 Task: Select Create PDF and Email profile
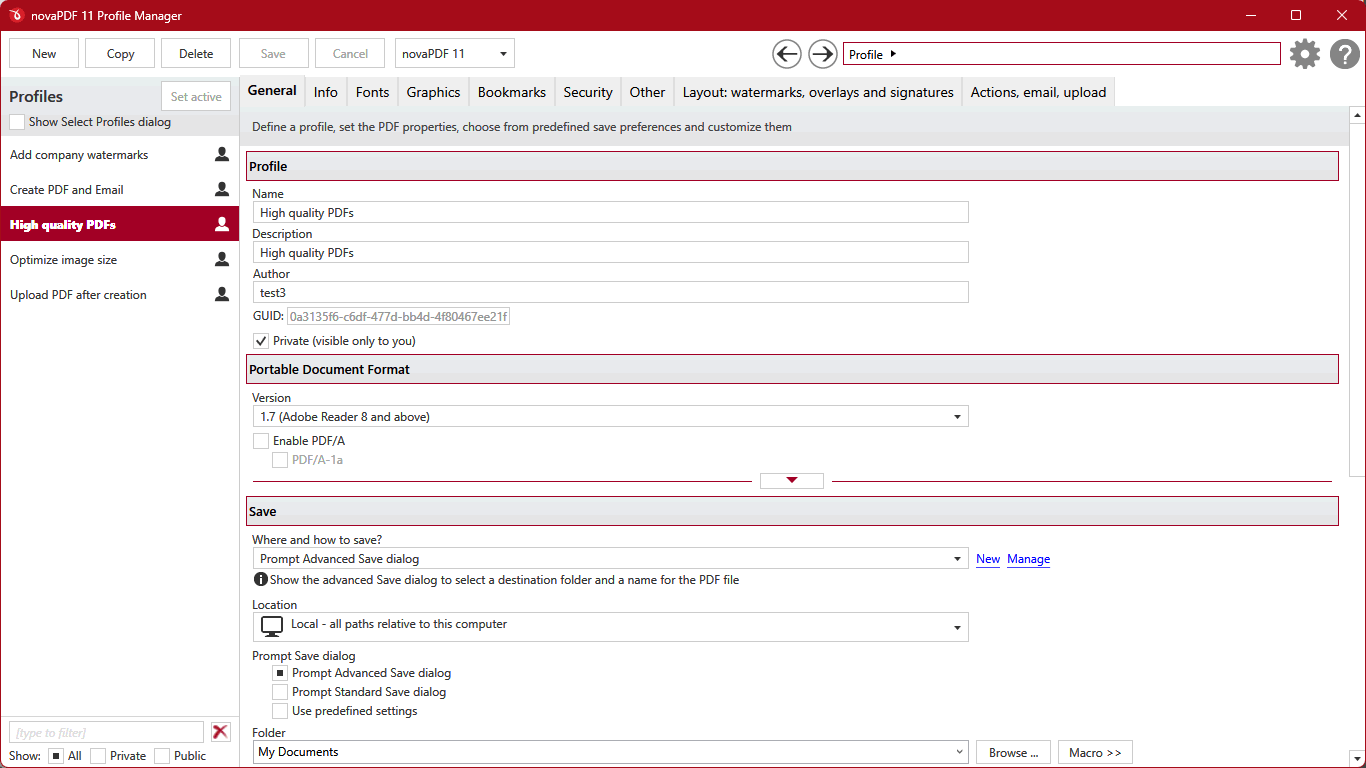120,189
